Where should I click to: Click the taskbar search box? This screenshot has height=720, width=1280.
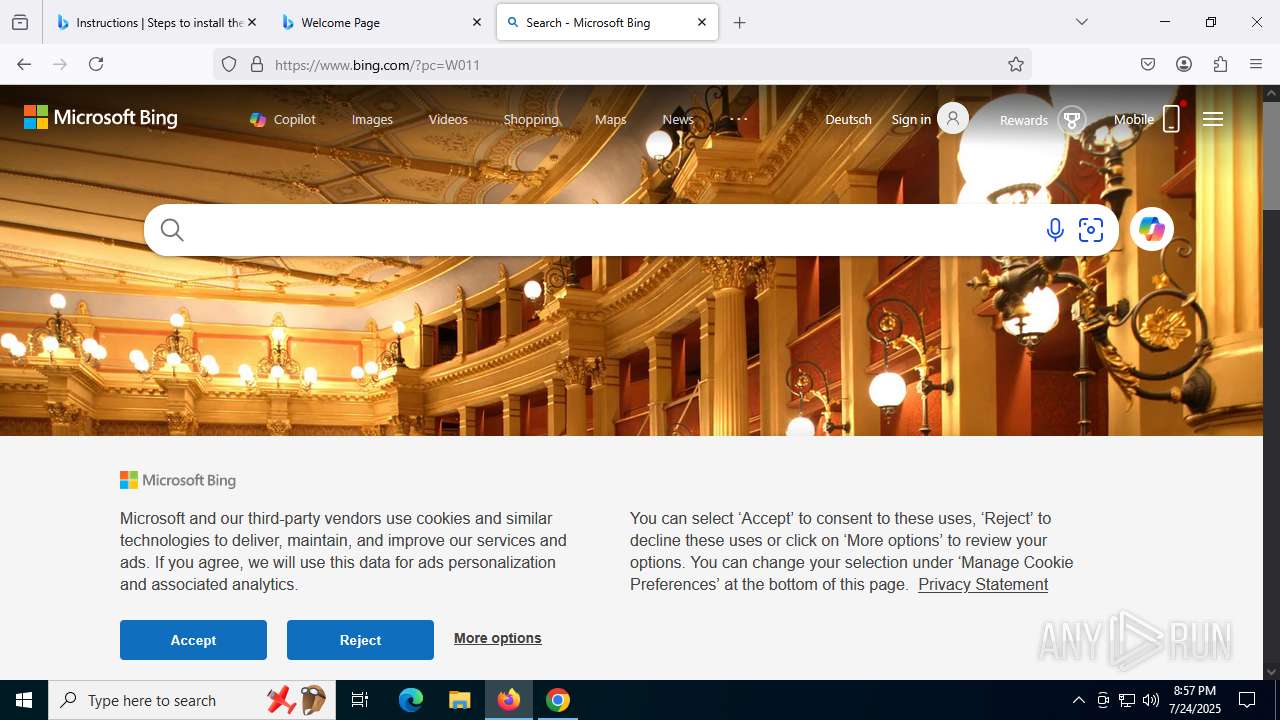tap(190, 700)
